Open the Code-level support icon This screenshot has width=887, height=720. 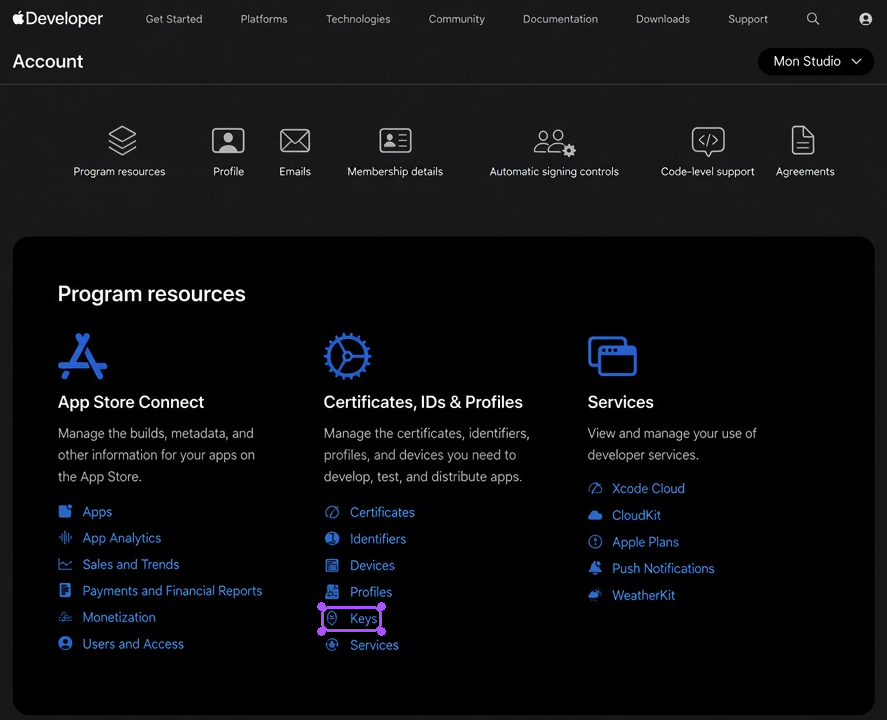708,141
